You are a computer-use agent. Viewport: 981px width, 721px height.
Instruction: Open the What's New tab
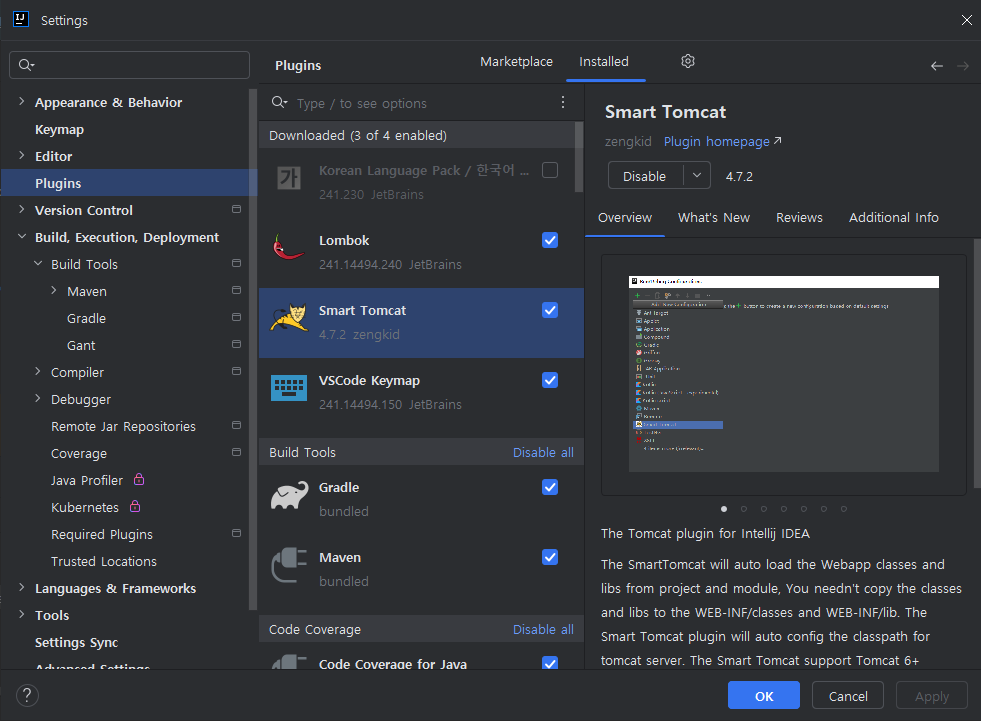[x=713, y=217]
